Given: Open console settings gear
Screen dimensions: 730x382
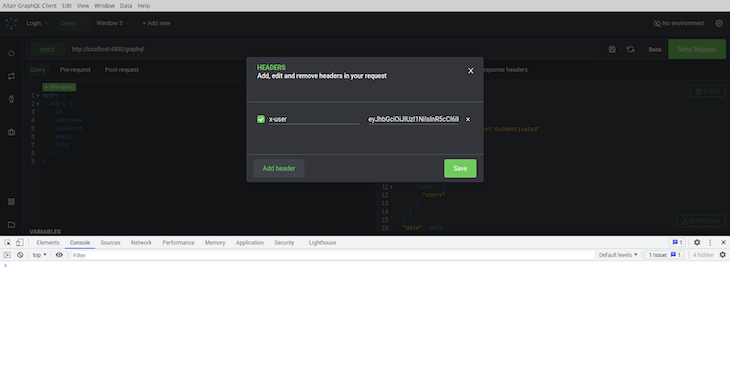Looking at the screenshot, I should click(723, 255).
